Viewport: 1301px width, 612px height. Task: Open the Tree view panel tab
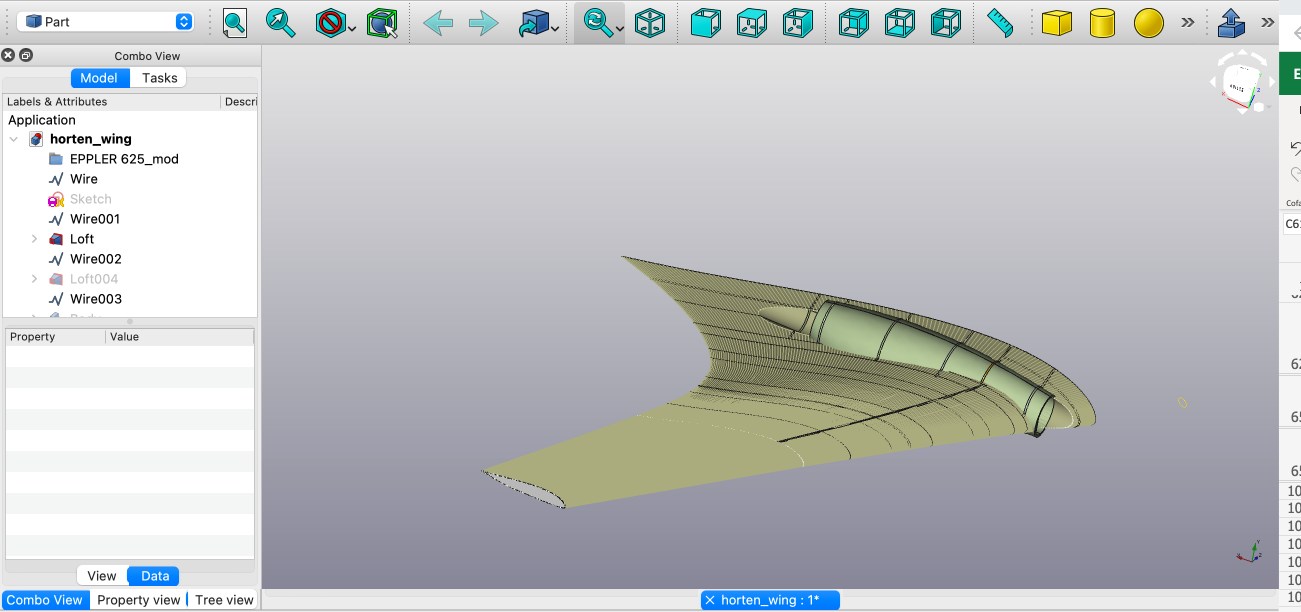click(224, 600)
